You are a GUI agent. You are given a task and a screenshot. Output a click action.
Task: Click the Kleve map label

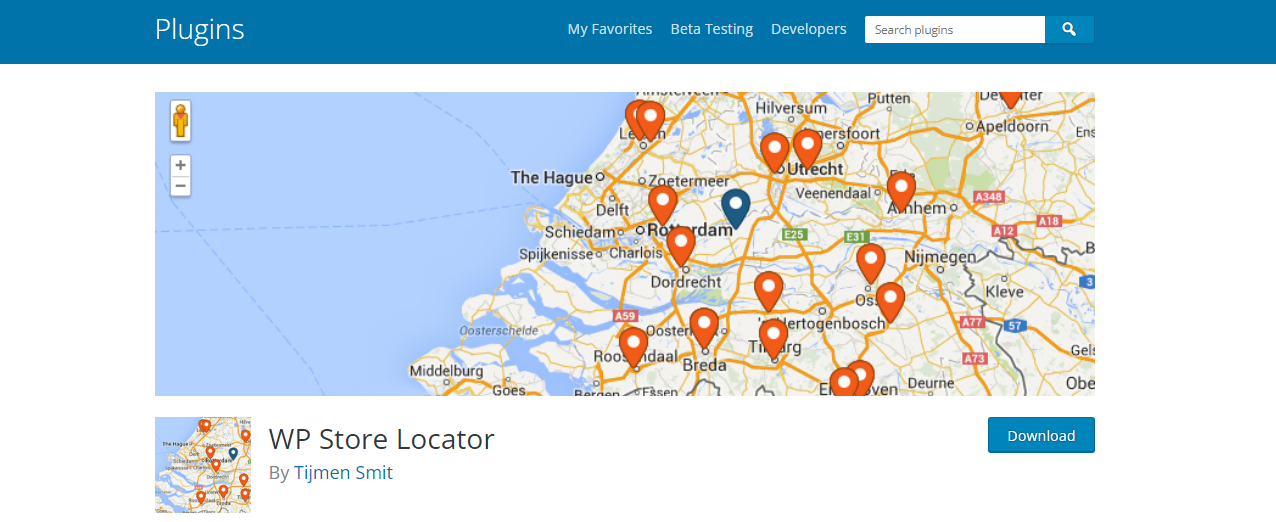(x=1005, y=292)
